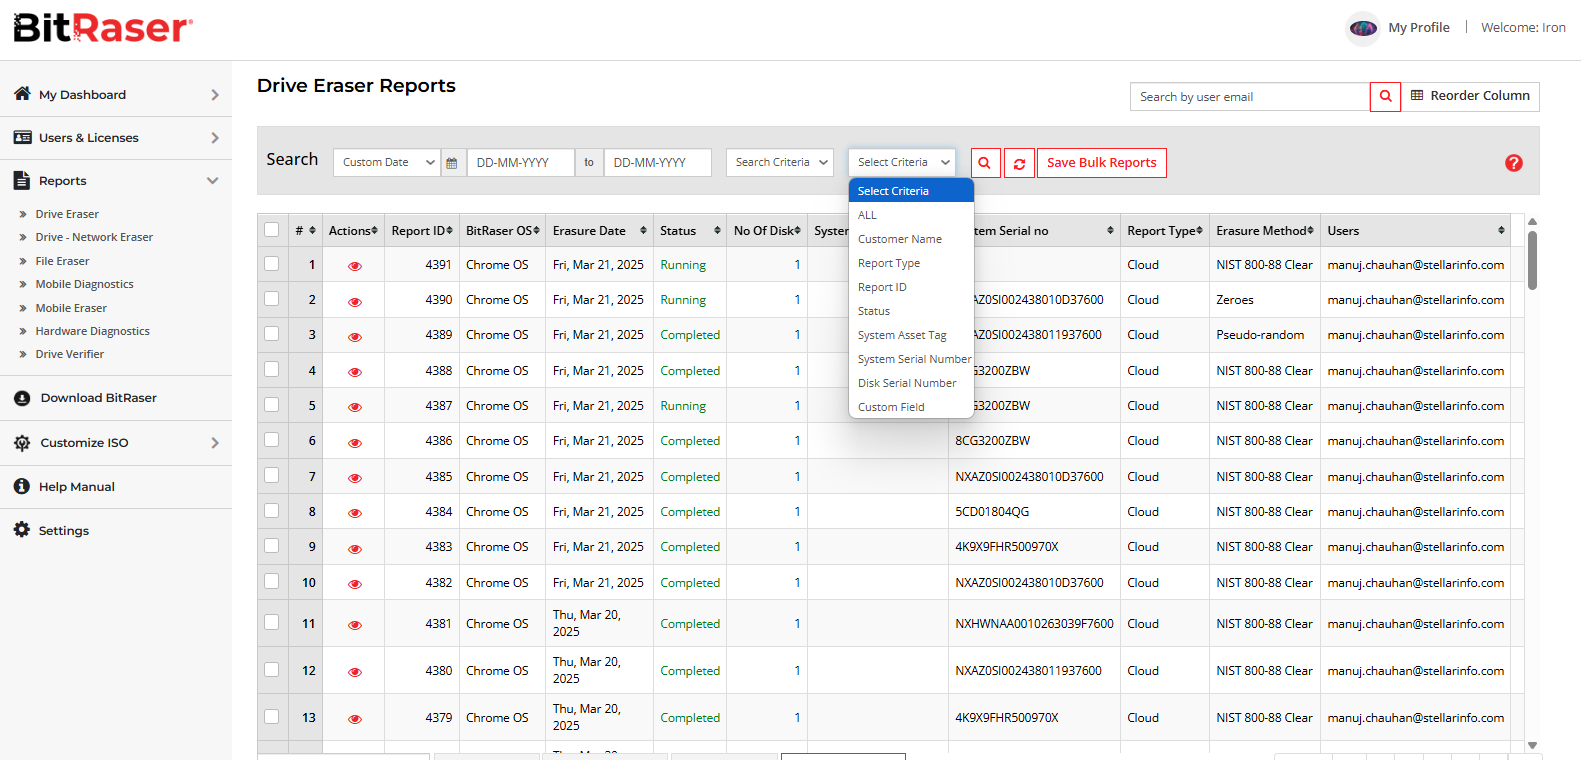Open the red question mark help icon
The image size is (1581, 760).
point(1514,163)
